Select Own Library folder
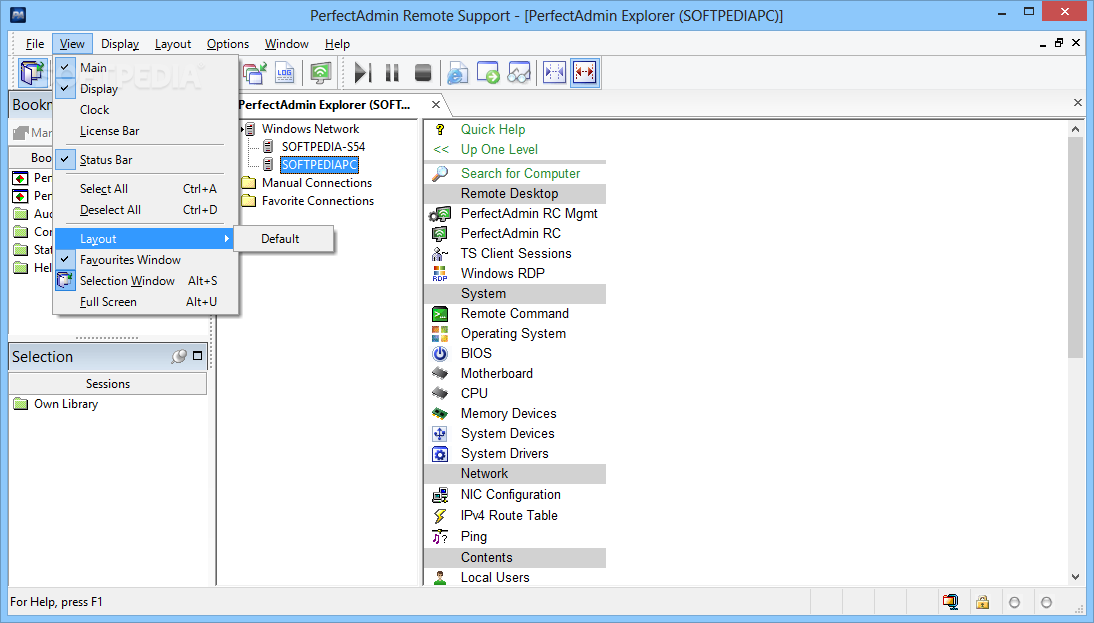 66,404
